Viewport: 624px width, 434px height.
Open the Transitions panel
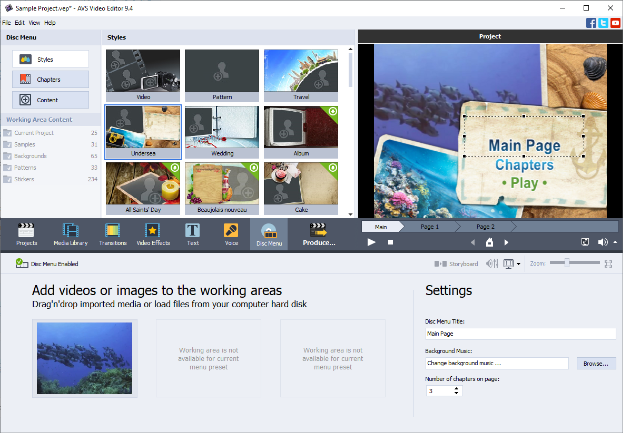coord(113,234)
